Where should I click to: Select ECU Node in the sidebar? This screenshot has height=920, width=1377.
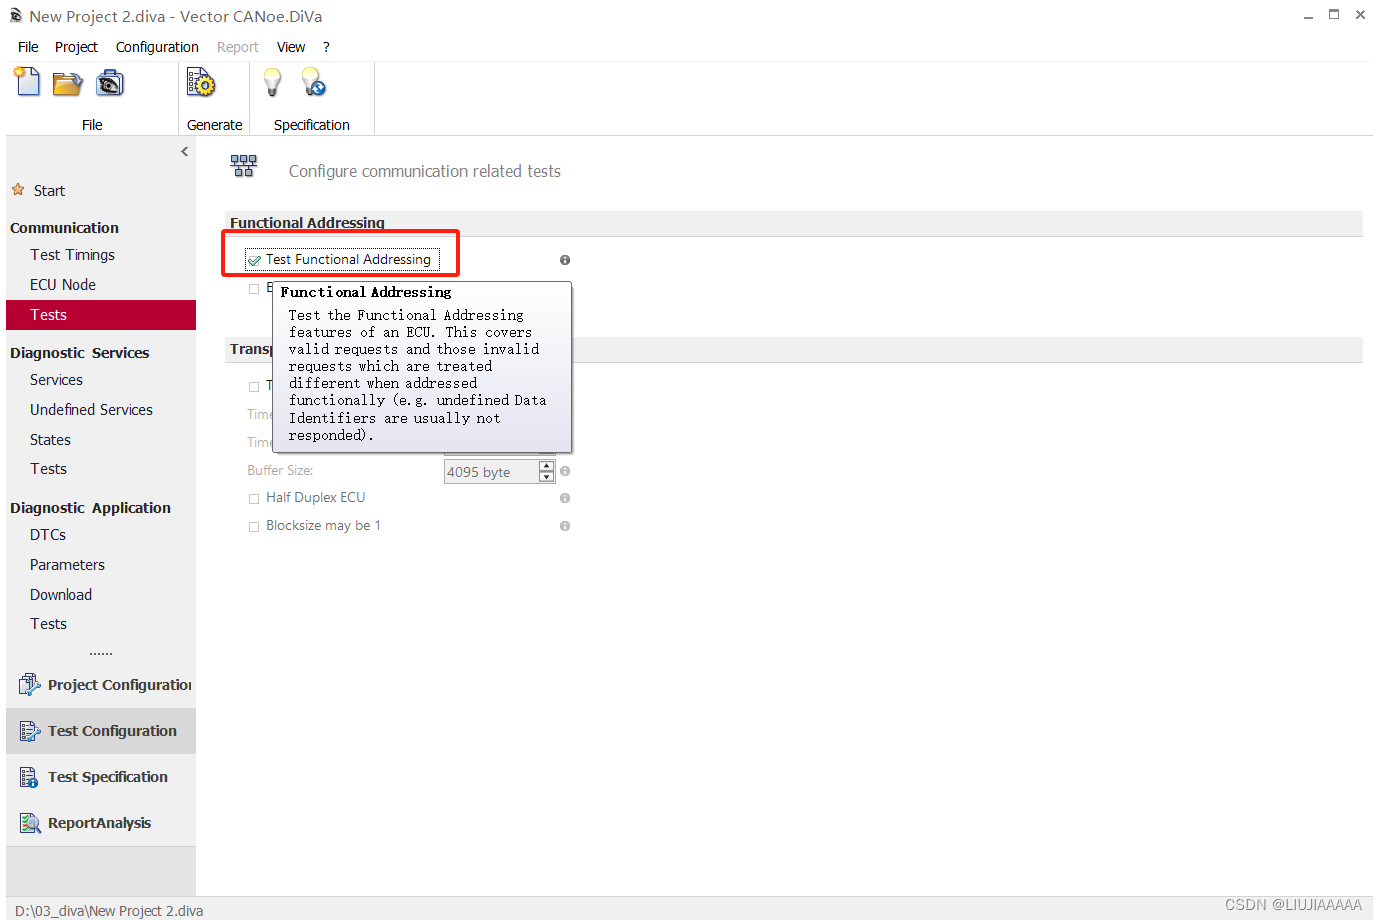63,285
